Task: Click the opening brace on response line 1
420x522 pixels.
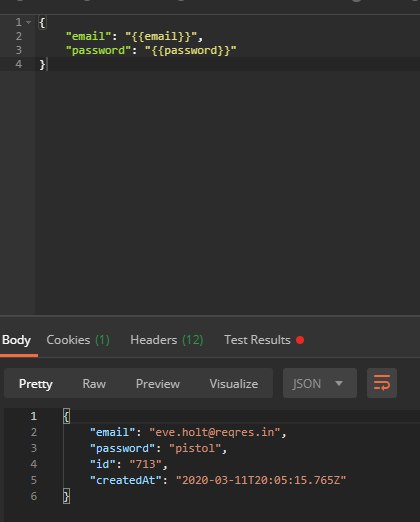Action: [x=66, y=416]
